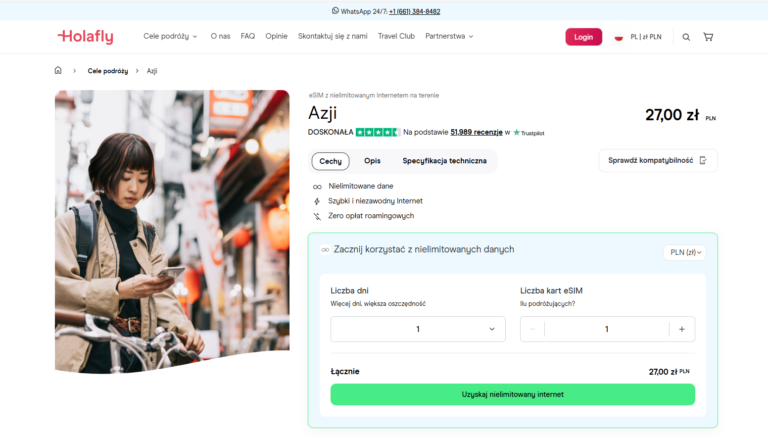Click the woman with phone product image
Screen dimensions: 768x438
[x=172, y=231]
